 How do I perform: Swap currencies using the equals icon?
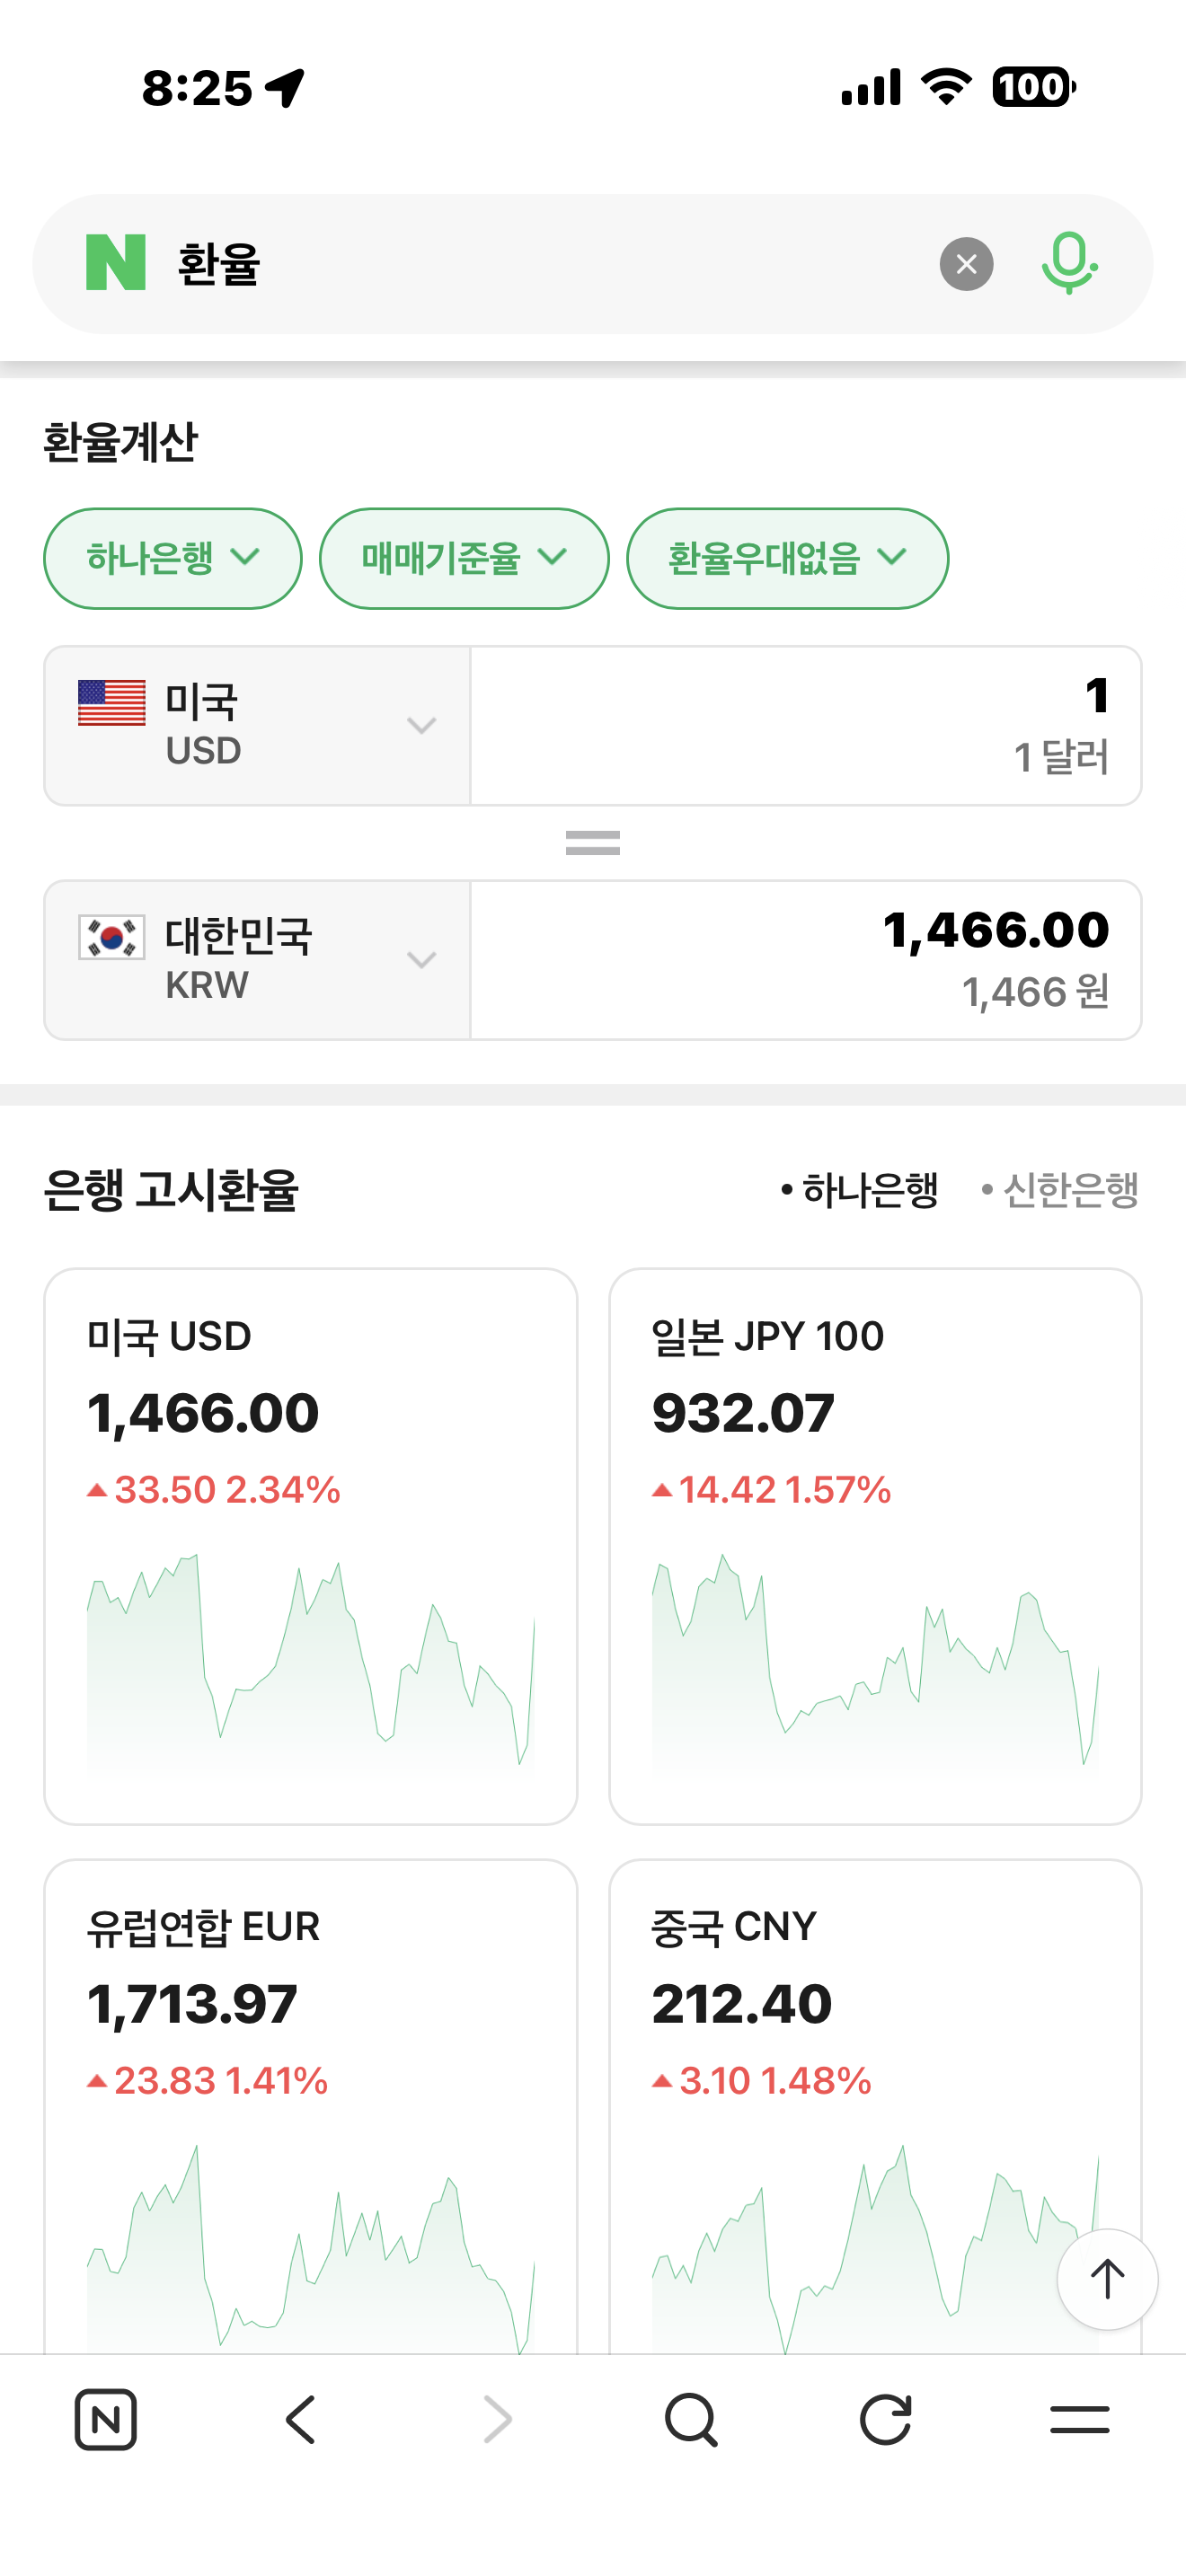[x=593, y=843]
